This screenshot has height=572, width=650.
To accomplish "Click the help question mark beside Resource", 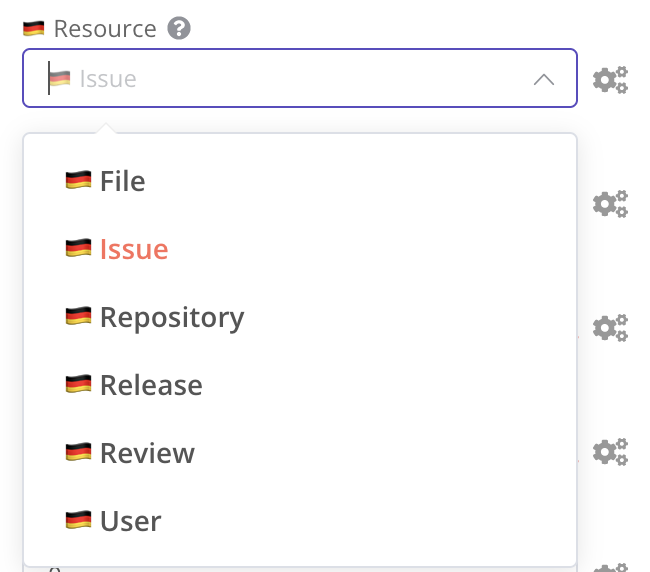I will (x=179, y=29).
